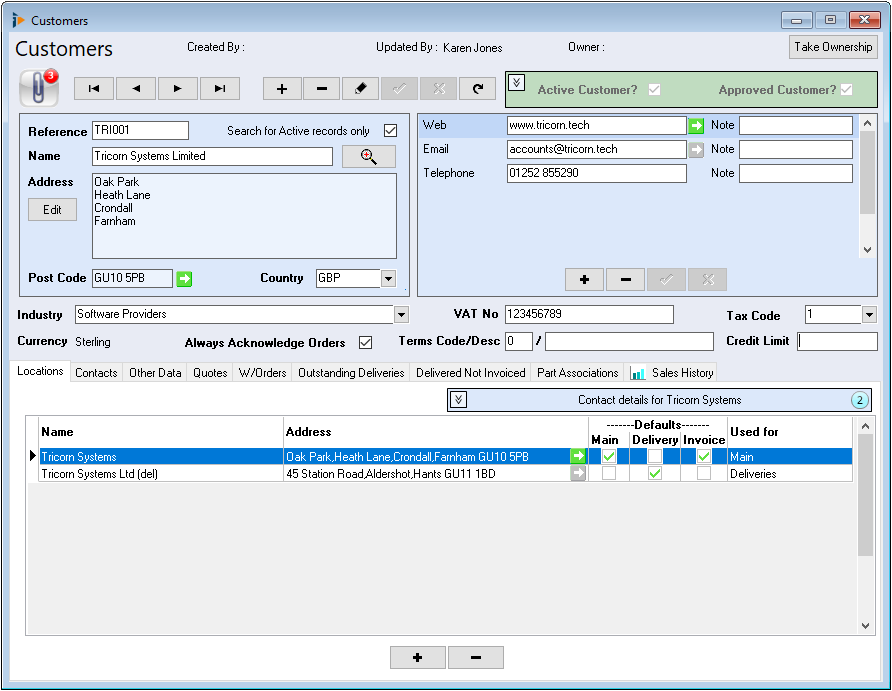Go to the first customer record
This screenshot has height=691, width=892.
(94, 89)
